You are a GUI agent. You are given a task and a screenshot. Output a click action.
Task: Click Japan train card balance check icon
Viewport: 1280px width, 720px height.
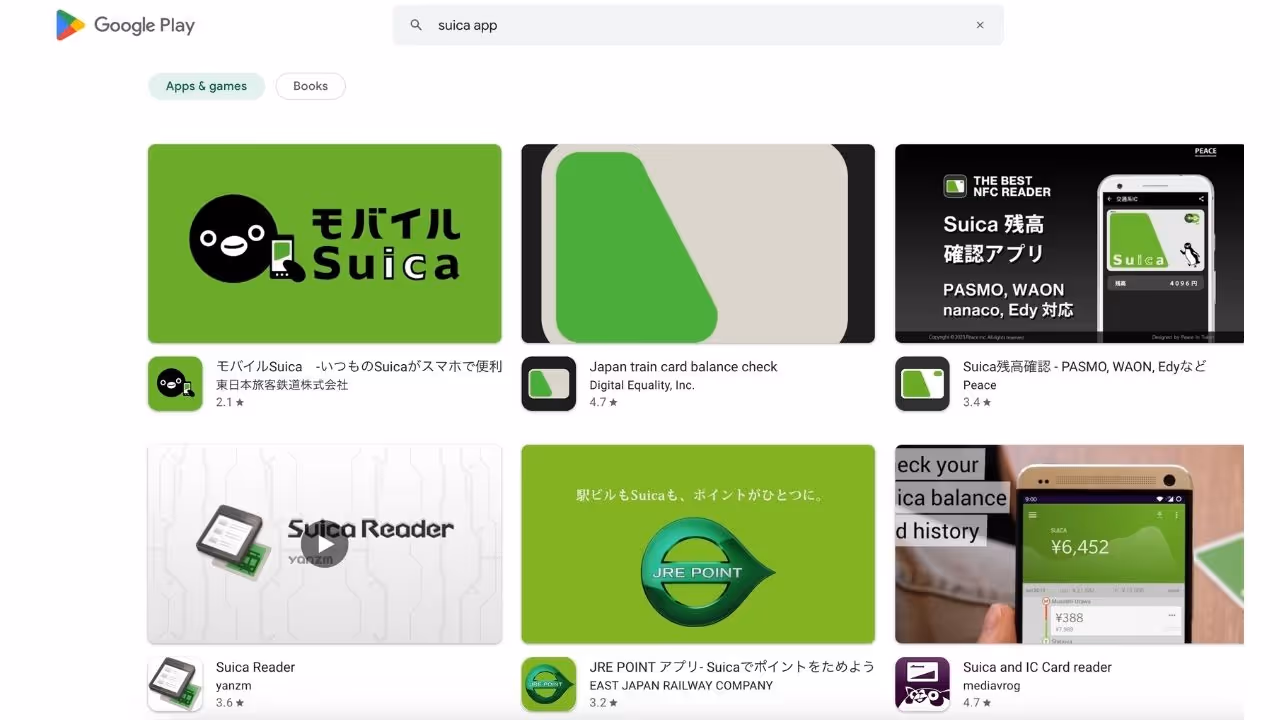point(549,384)
